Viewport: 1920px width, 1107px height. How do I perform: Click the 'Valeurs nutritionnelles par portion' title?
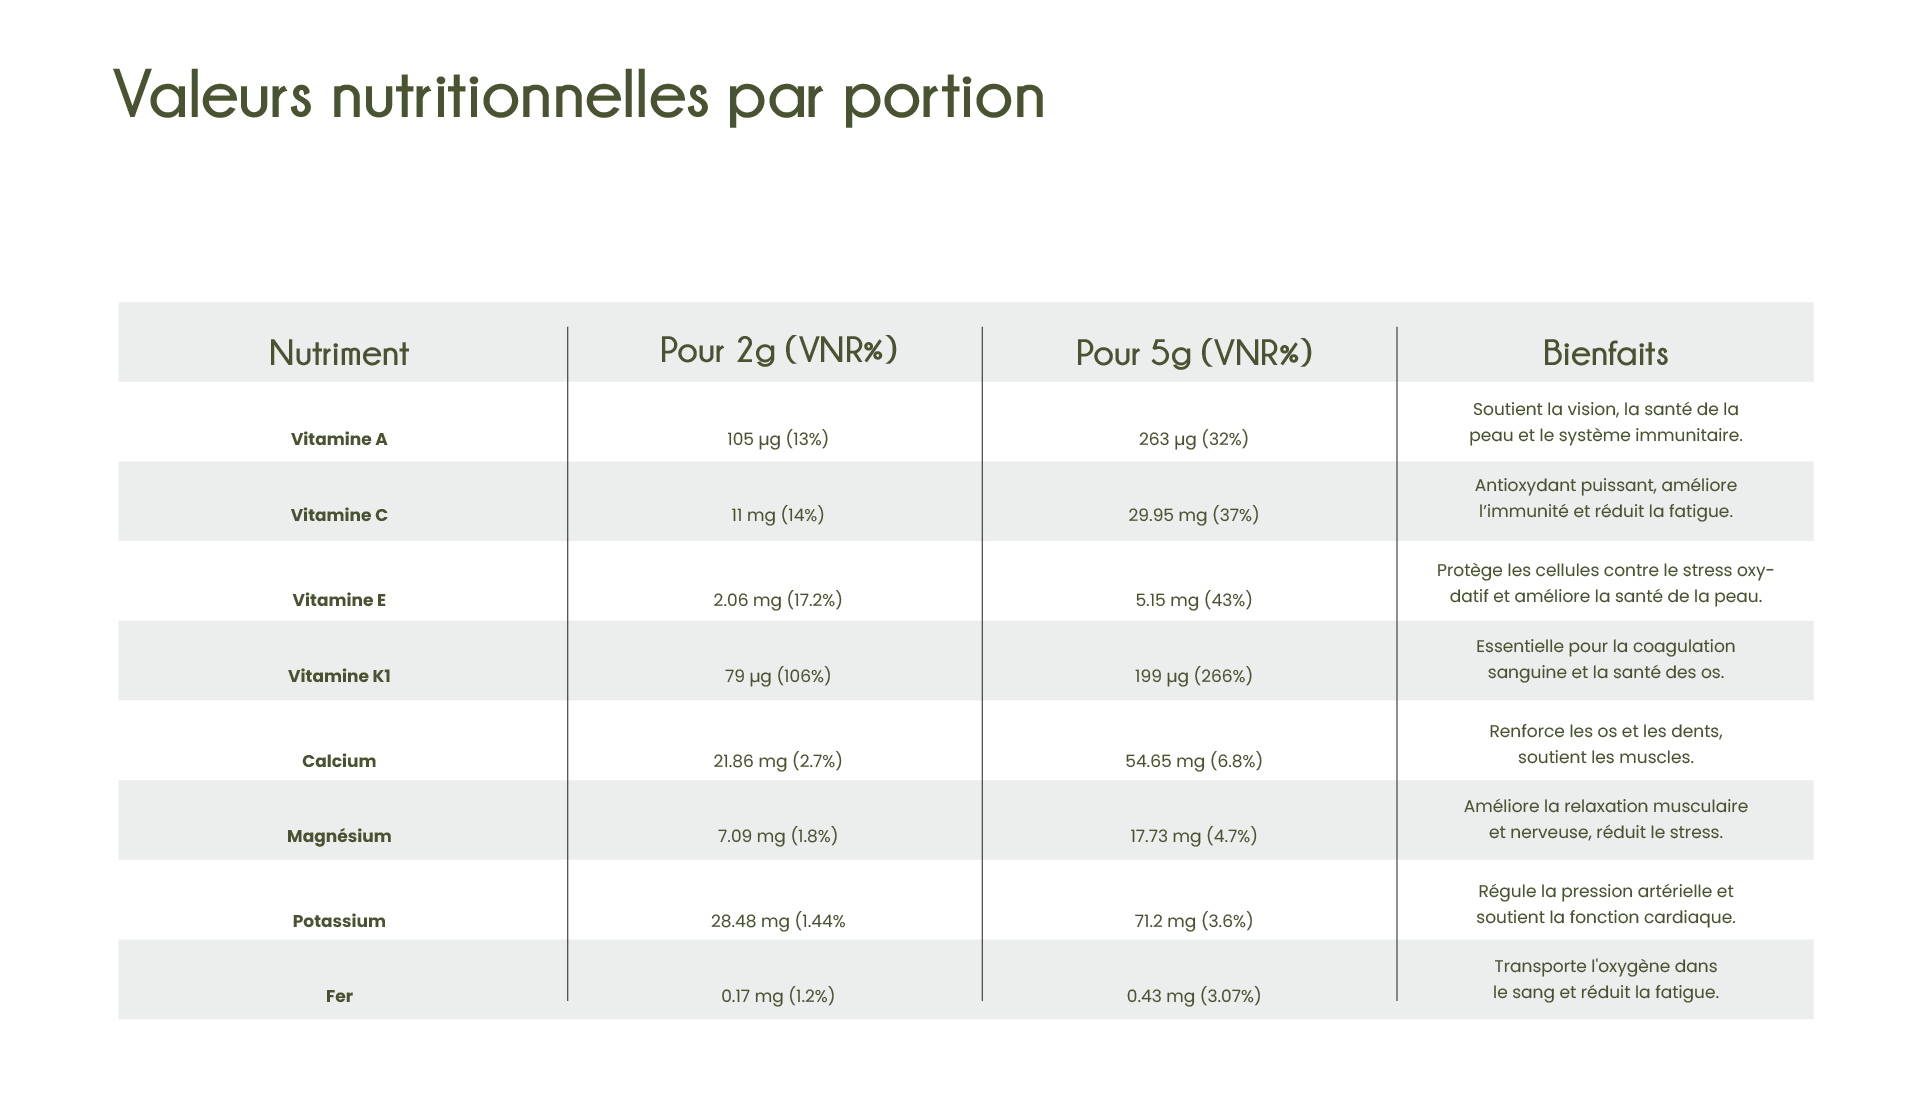coord(579,97)
